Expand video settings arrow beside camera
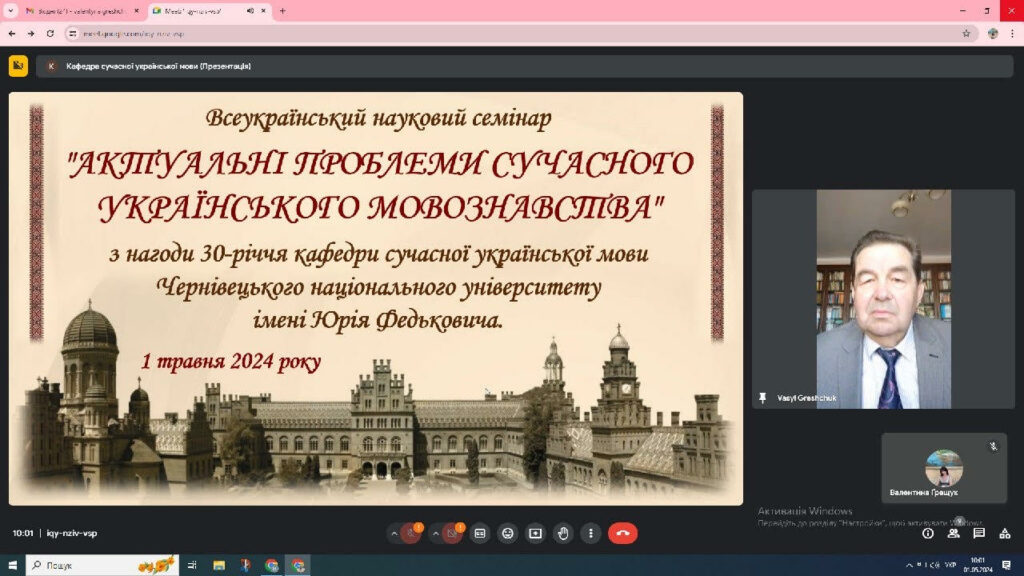The height and width of the screenshot is (576, 1024). tap(435, 533)
